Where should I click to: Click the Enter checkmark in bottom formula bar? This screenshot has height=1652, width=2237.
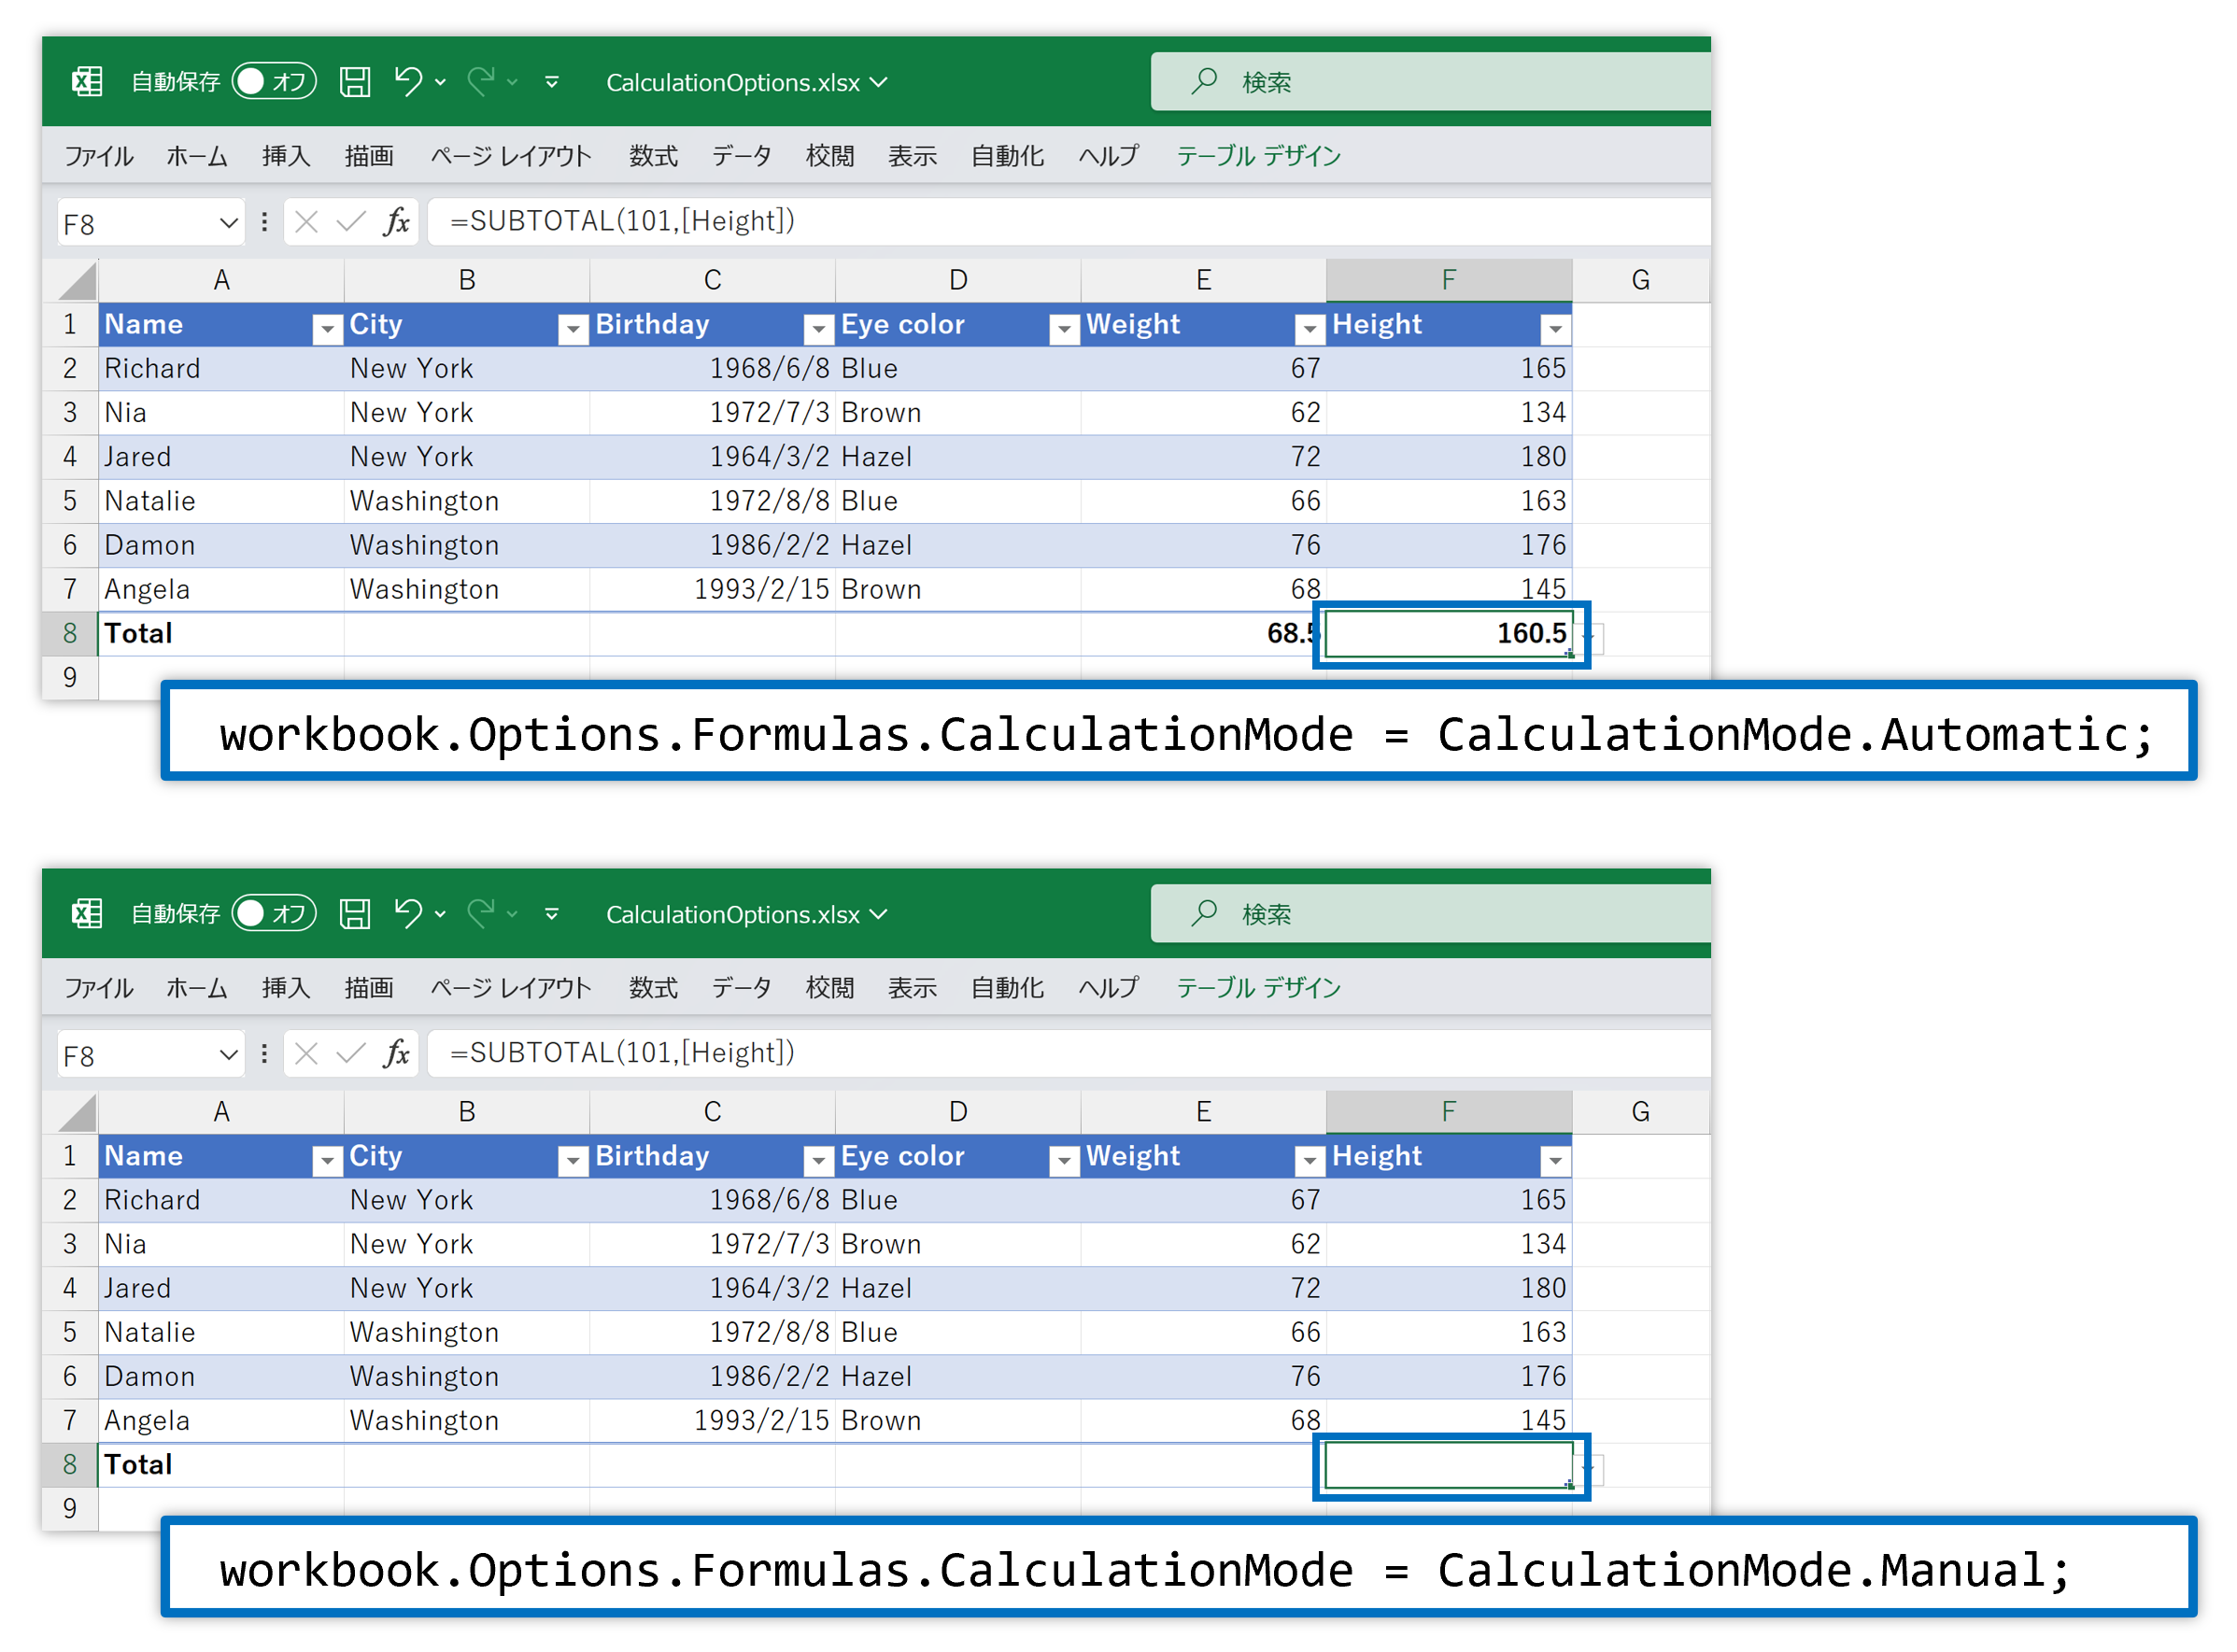click(350, 1054)
